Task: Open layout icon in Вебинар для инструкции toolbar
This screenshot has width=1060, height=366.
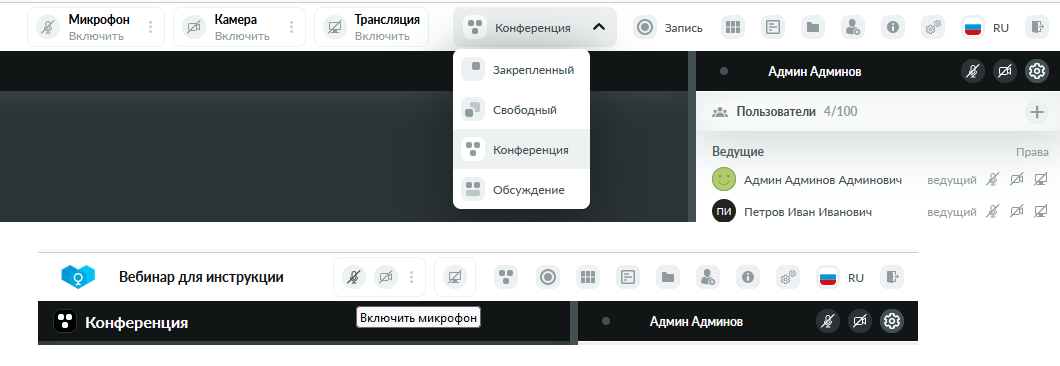Action: 506,277
